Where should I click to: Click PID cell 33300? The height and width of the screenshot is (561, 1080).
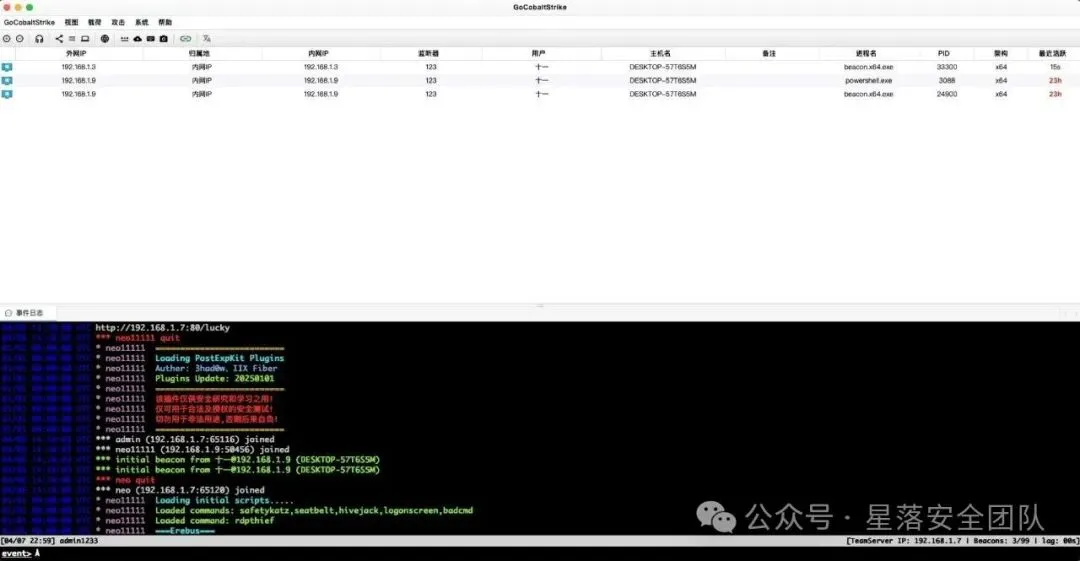[947, 67]
